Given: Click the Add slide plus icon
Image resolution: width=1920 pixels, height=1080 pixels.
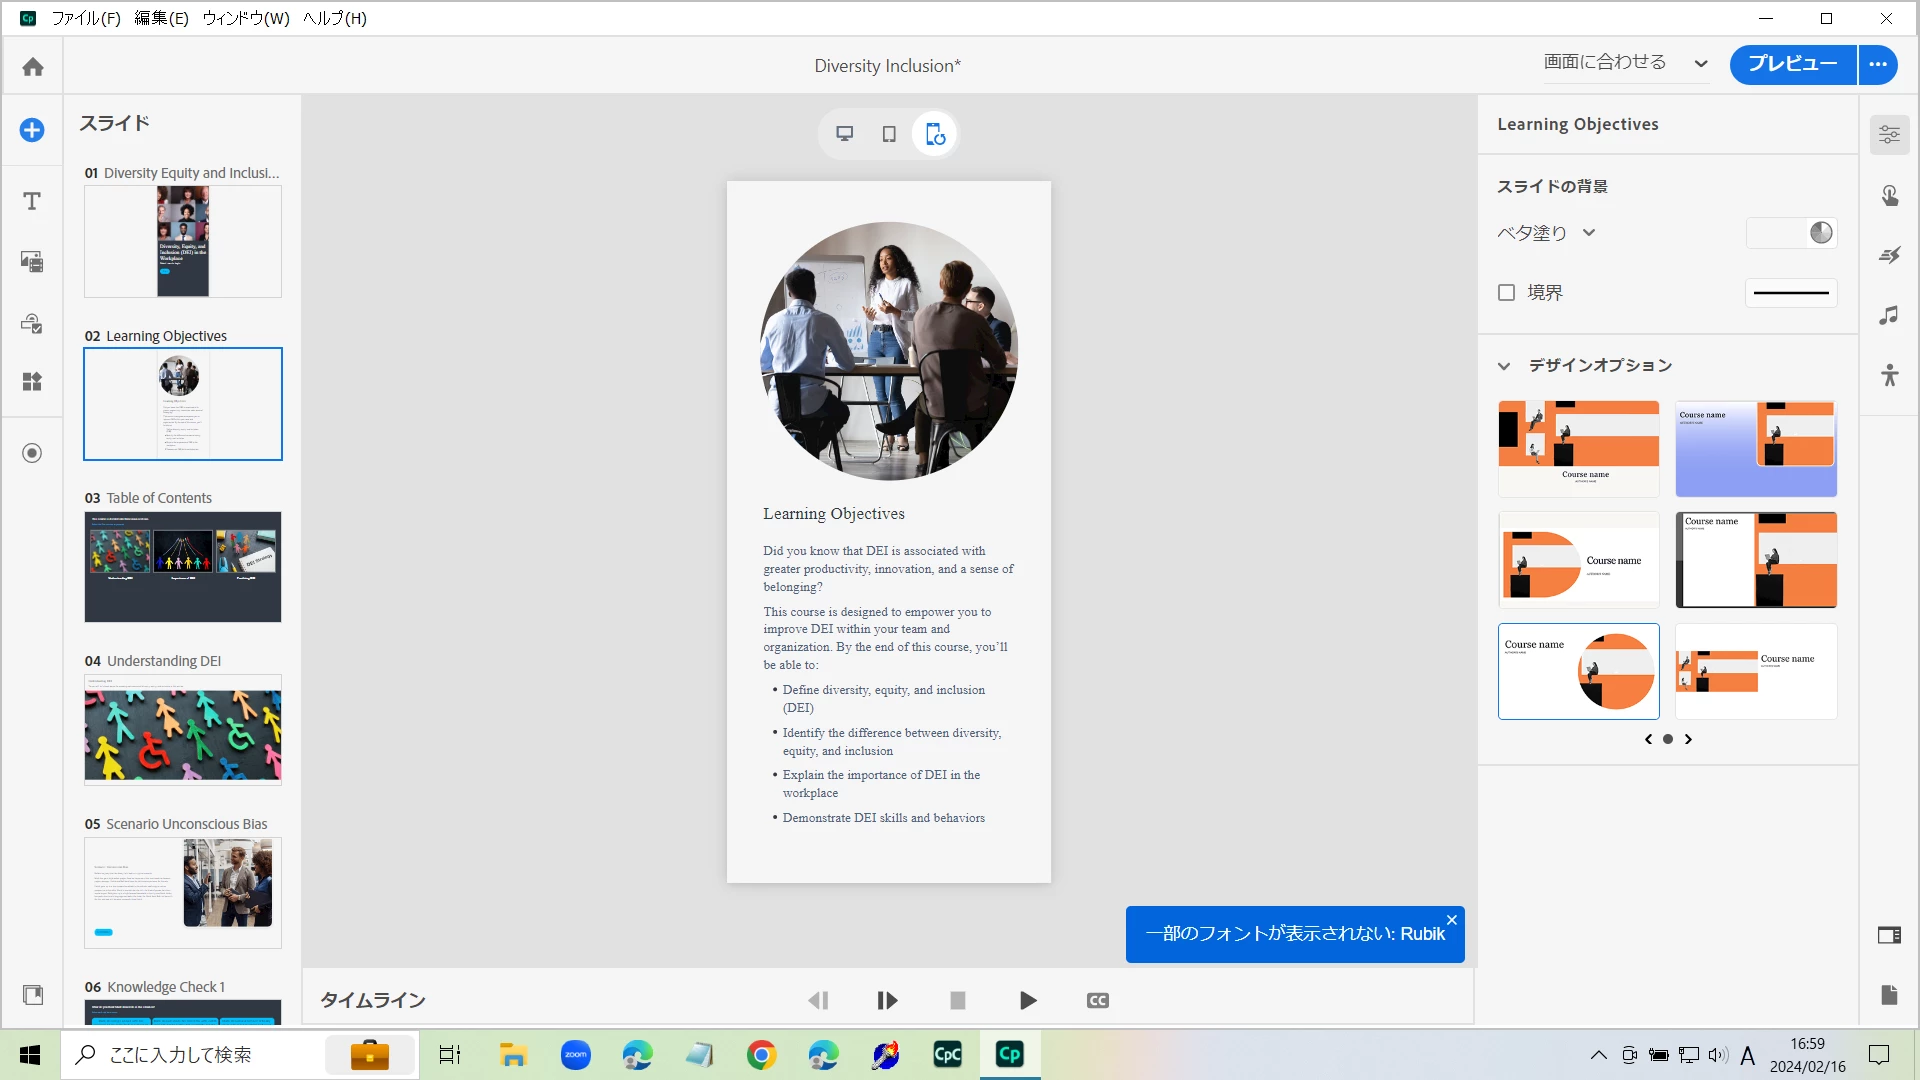Looking at the screenshot, I should 32,130.
